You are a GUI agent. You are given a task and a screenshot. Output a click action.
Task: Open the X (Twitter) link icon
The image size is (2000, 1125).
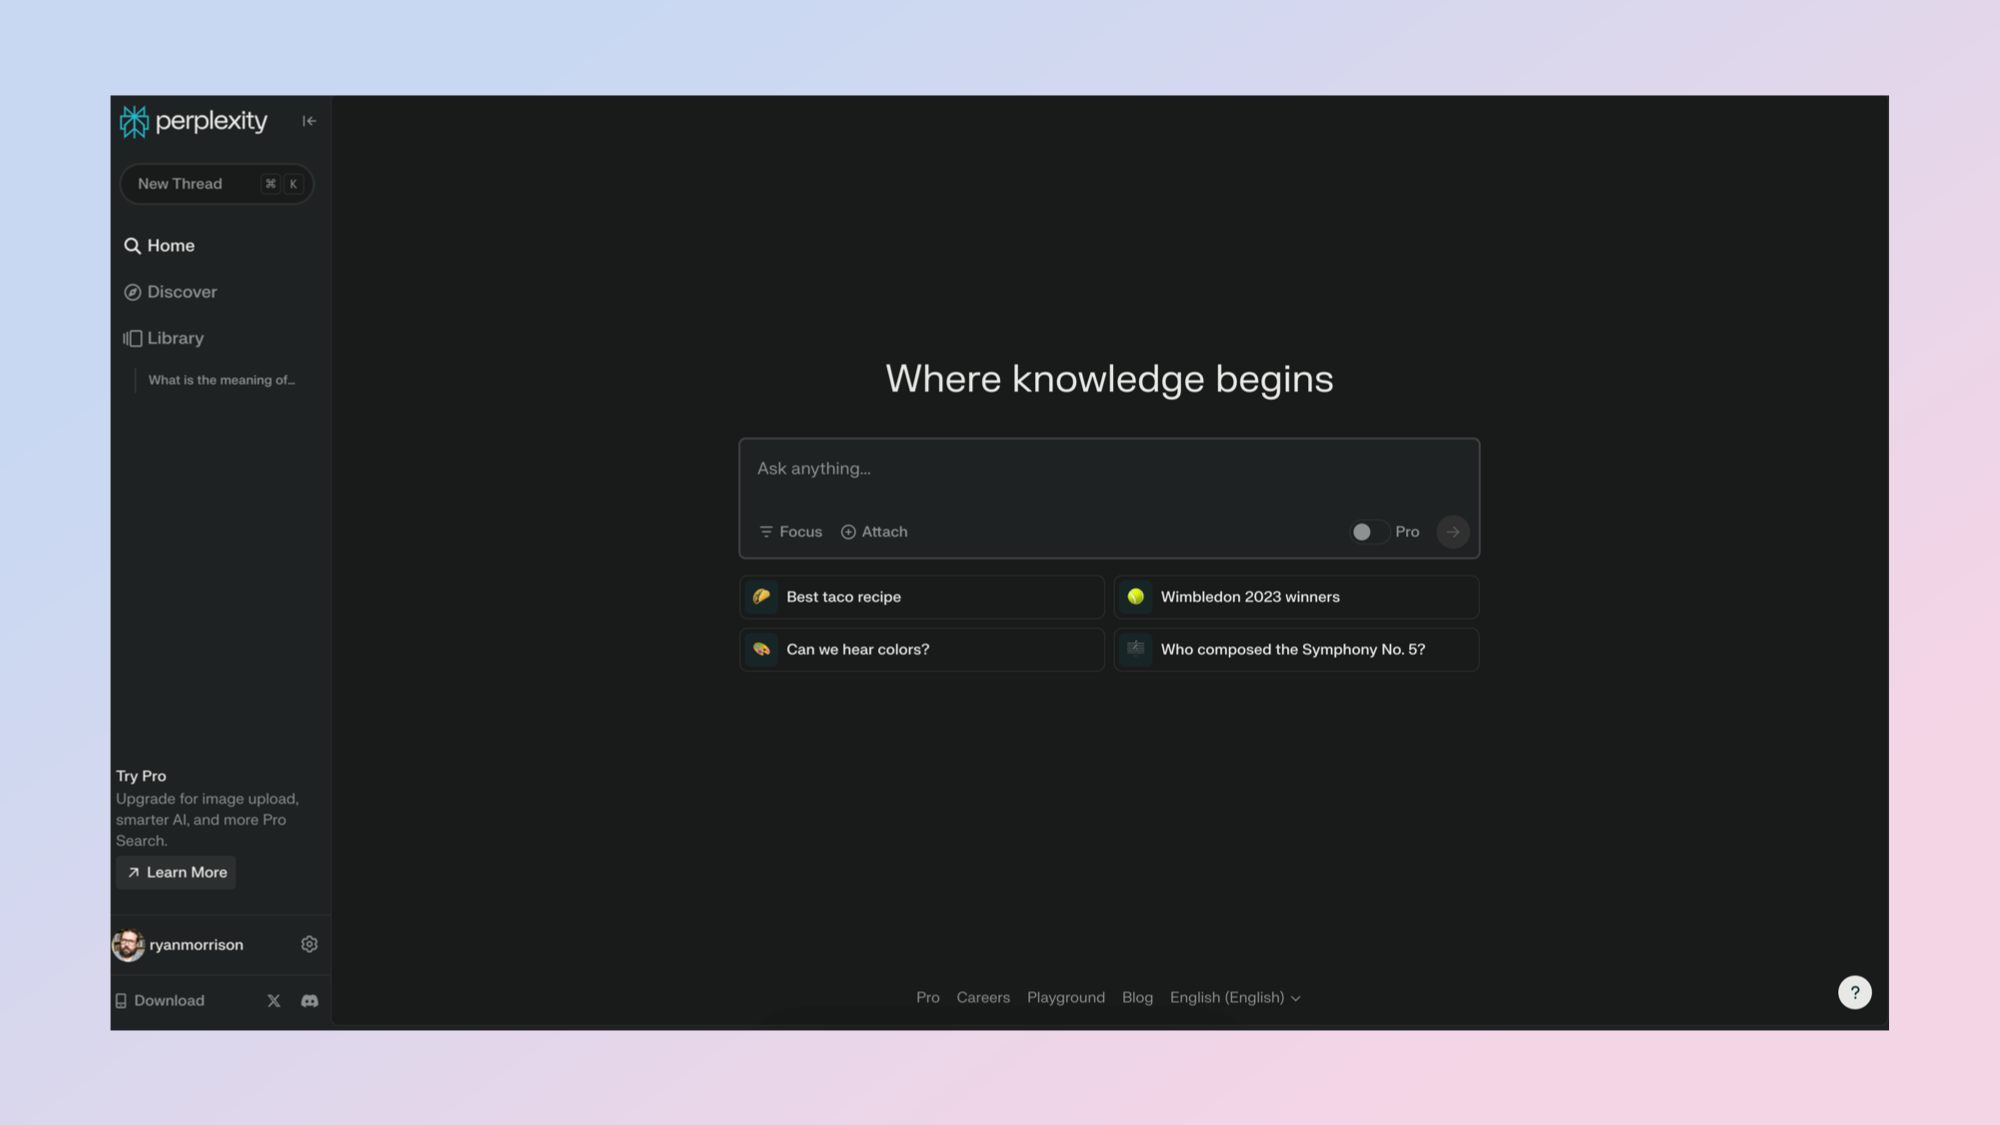[x=273, y=1000]
